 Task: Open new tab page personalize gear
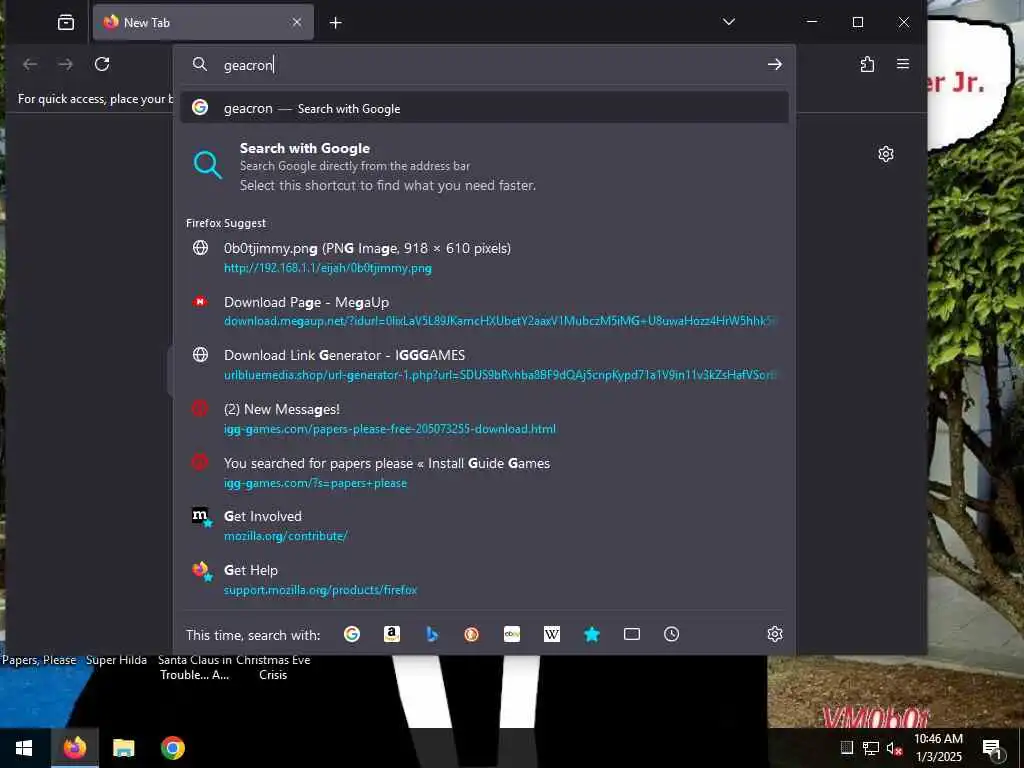coord(886,154)
